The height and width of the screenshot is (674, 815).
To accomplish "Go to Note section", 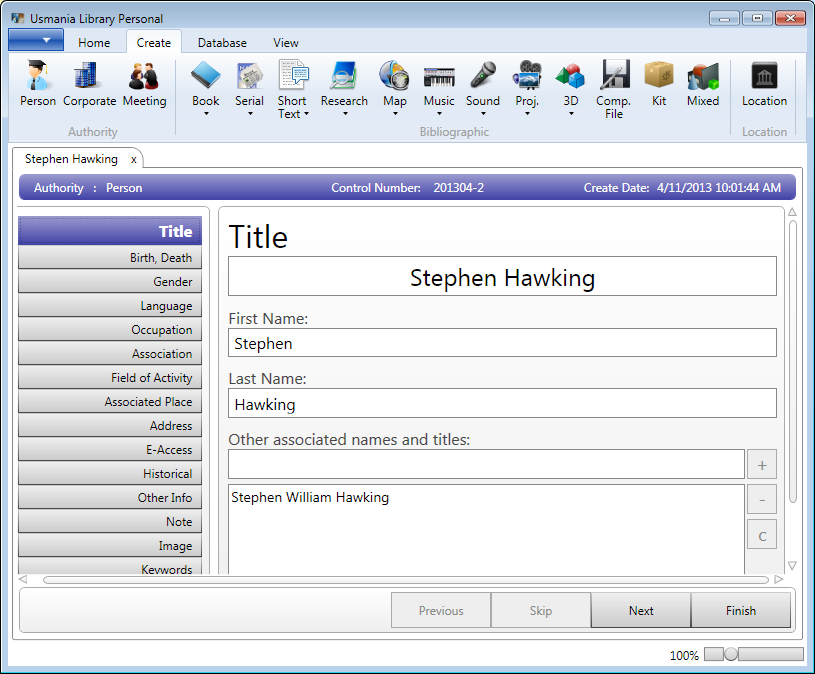I will click(110, 521).
